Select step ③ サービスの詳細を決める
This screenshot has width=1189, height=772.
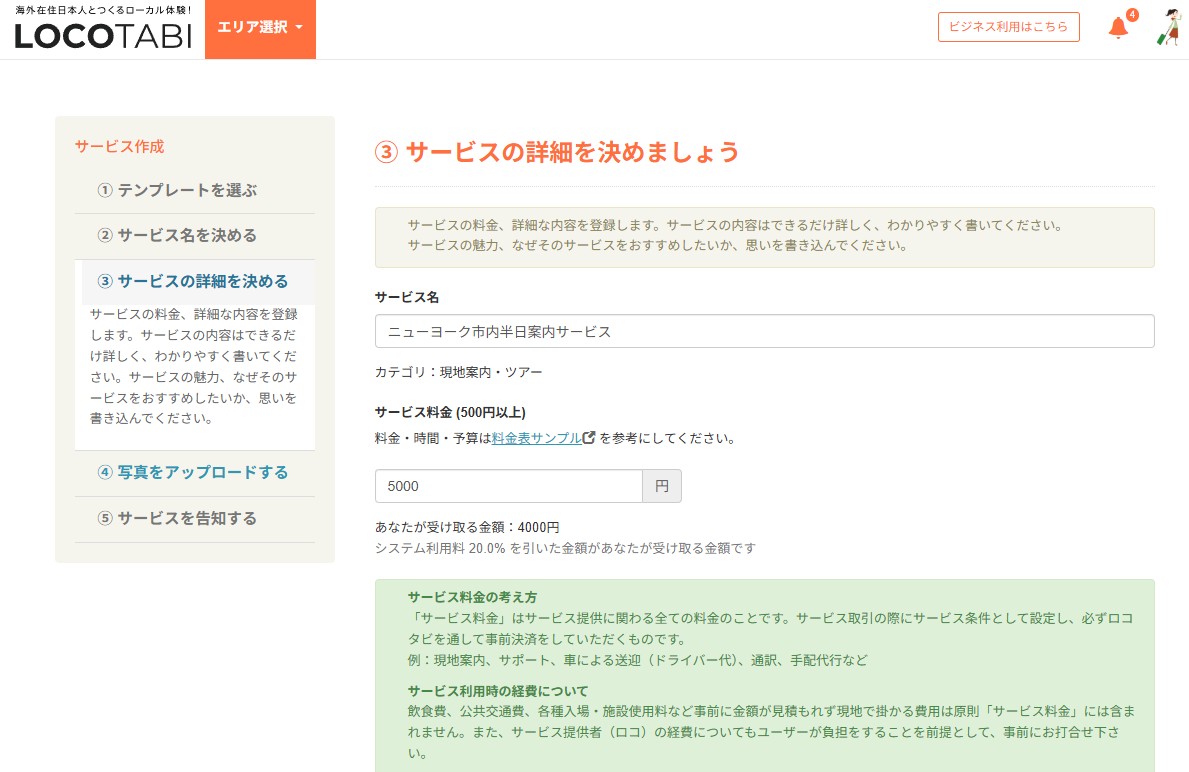(x=195, y=281)
